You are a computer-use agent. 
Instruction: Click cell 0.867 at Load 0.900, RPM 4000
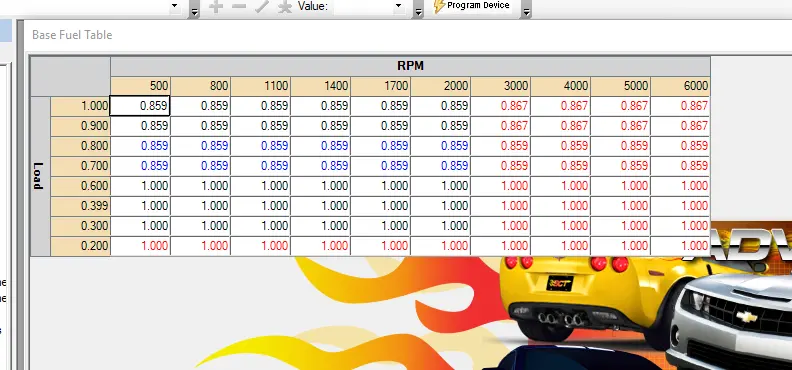coord(561,126)
